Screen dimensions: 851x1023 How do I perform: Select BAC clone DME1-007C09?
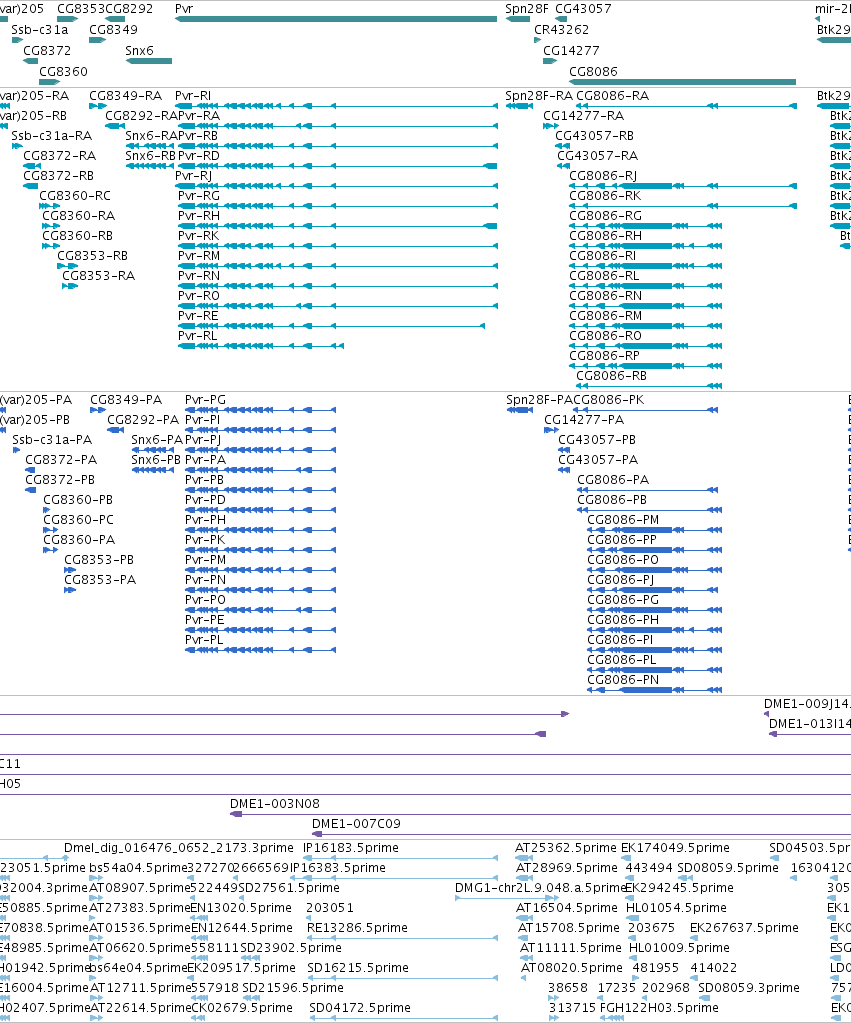click(x=356, y=824)
